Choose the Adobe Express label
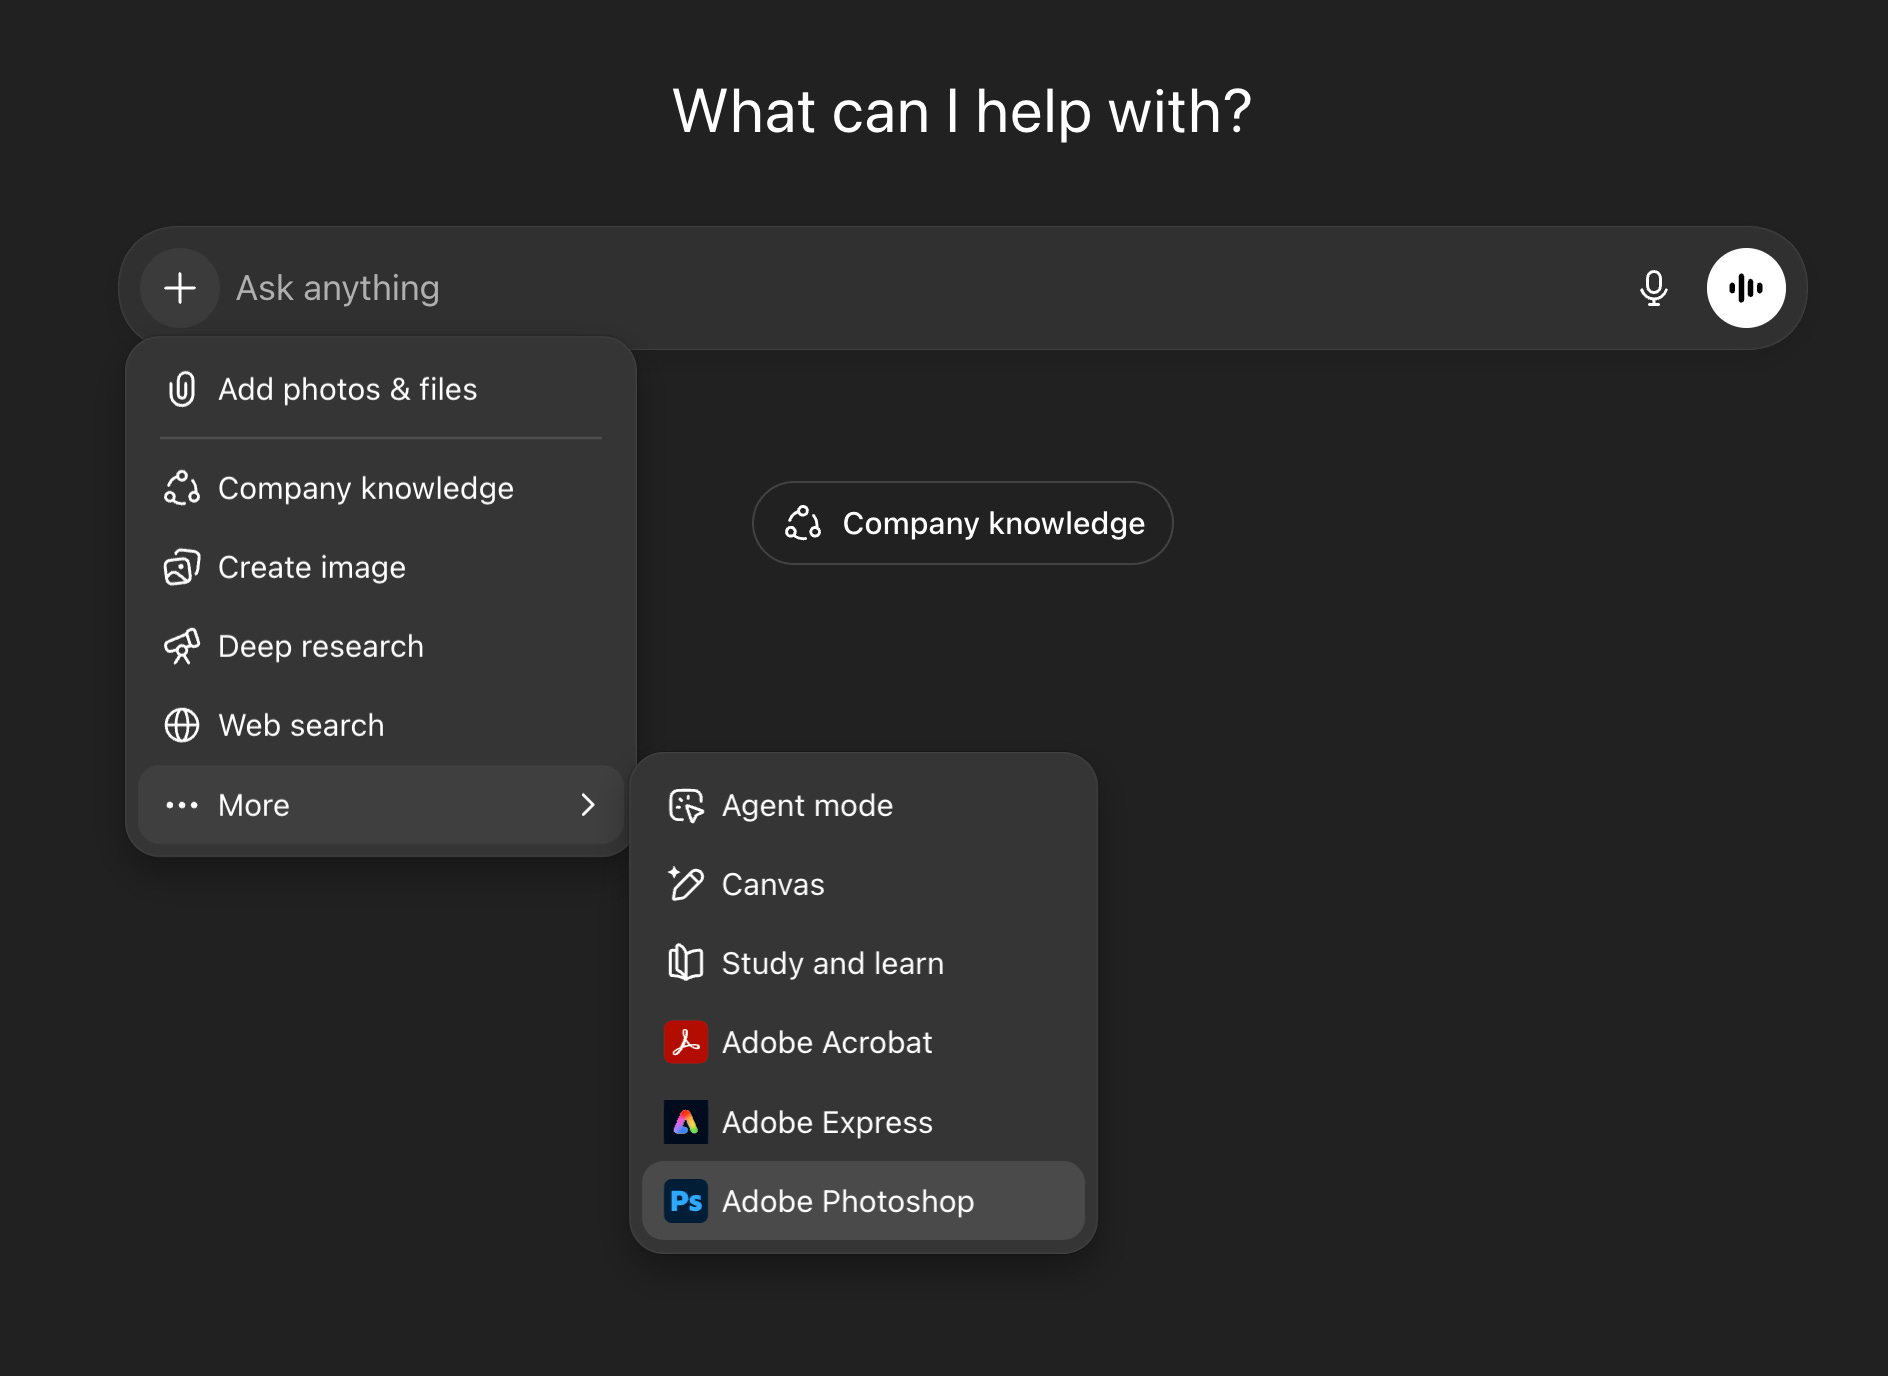This screenshot has height=1376, width=1888. [x=827, y=1122]
